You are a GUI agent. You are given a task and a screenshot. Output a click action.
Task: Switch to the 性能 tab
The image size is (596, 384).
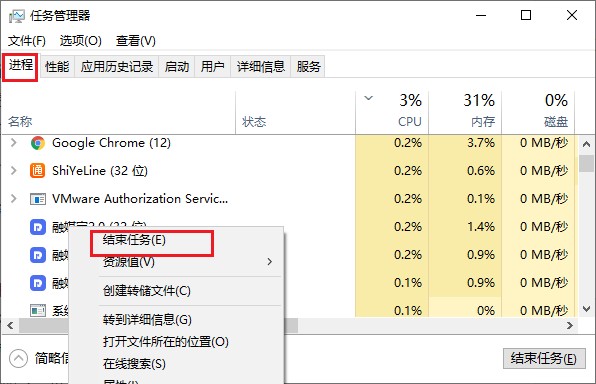[x=57, y=67]
